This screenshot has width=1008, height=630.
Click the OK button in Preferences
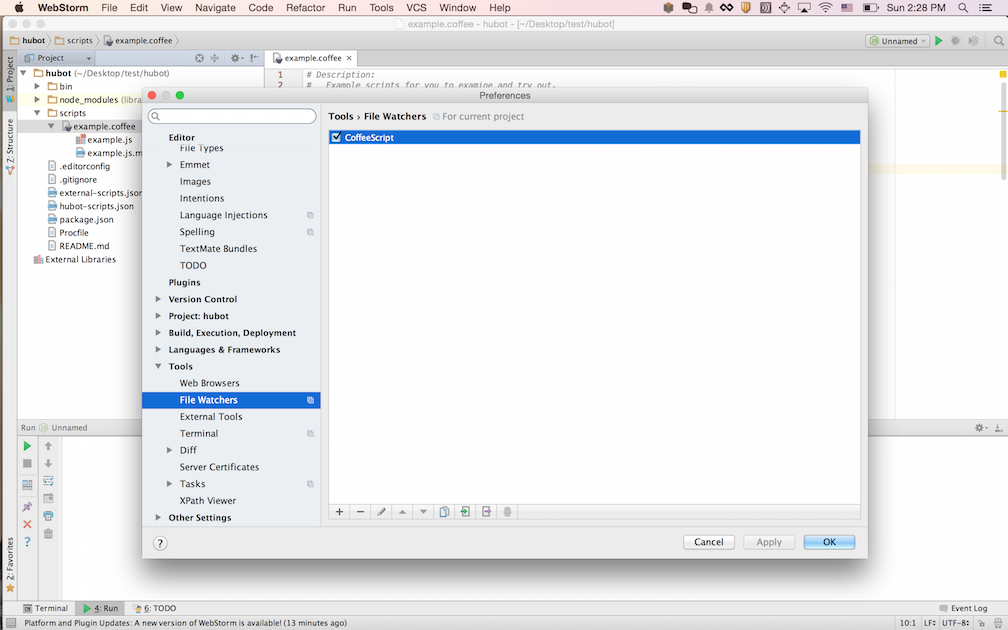829,542
